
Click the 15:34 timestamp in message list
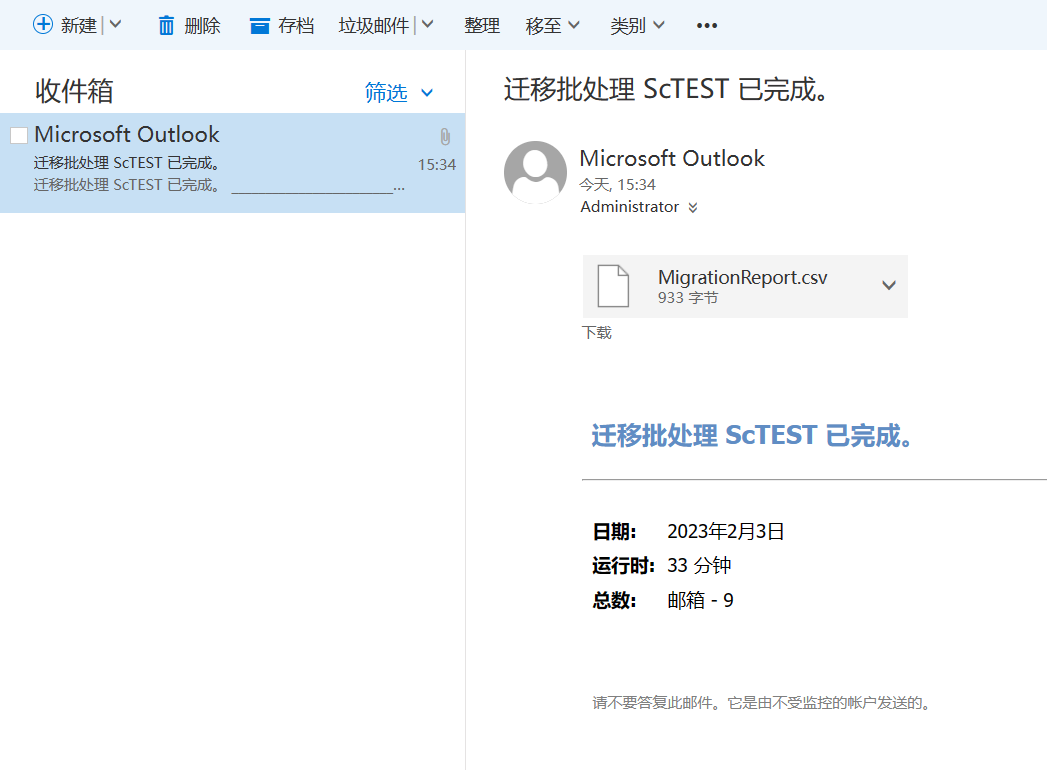[x=437, y=164]
